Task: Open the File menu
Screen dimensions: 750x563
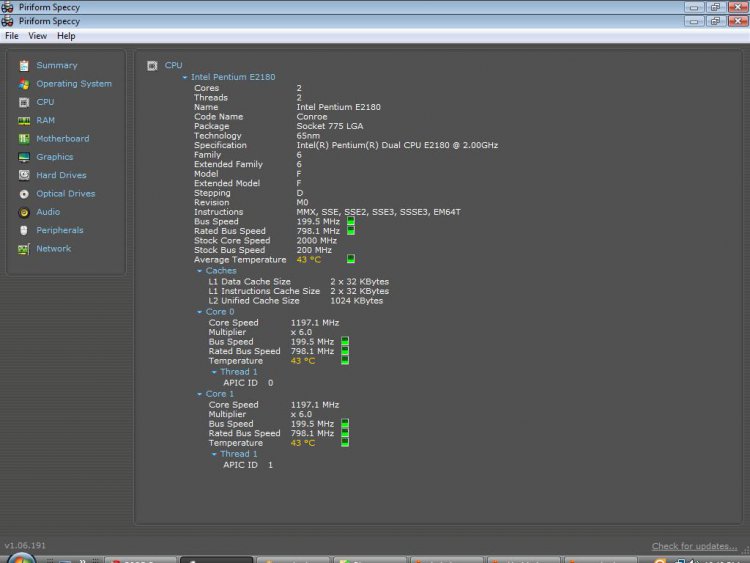Action: click(11, 36)
